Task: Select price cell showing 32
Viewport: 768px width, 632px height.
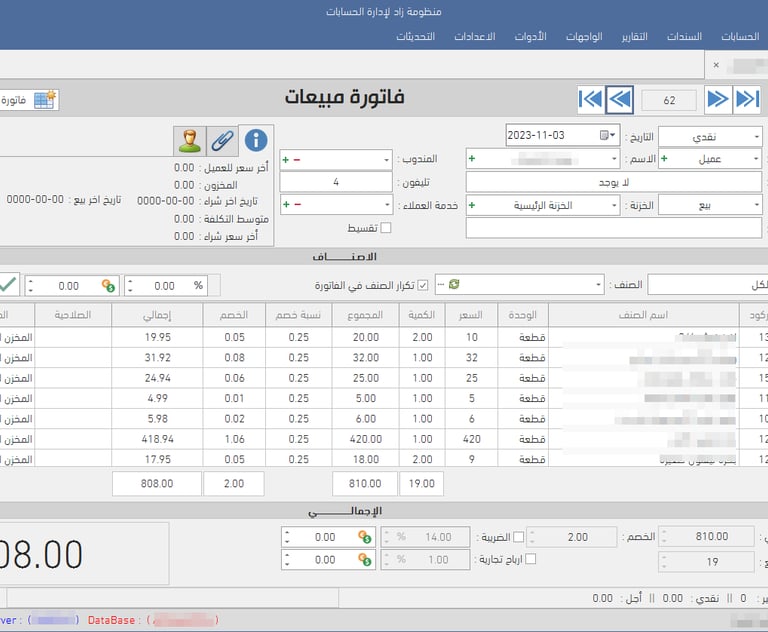Action: coord(471,358)
